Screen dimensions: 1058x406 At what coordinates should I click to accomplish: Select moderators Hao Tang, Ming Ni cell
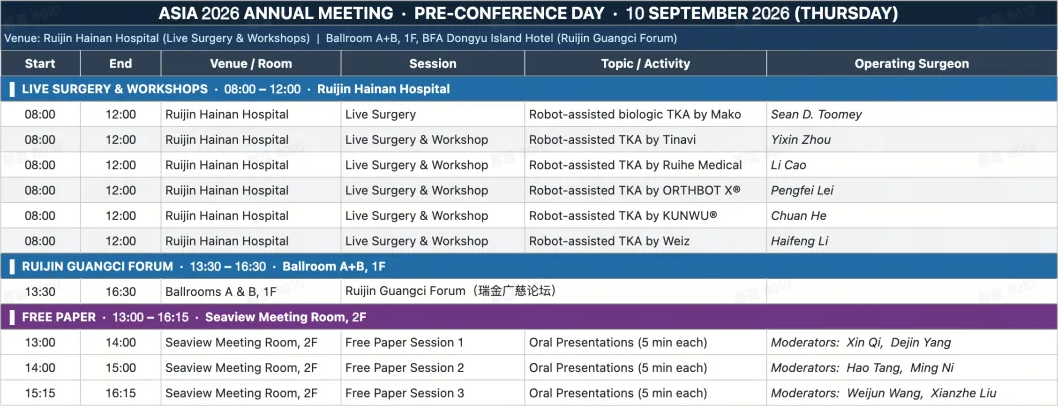pos(912,368)
